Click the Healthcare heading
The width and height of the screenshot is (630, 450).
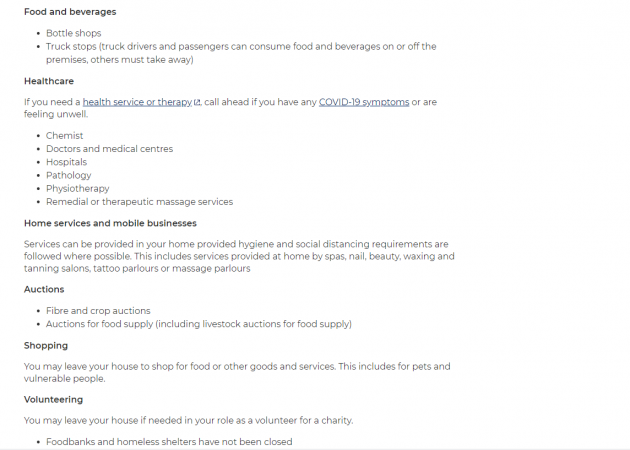pyautogui.click(x=49, y=81)
